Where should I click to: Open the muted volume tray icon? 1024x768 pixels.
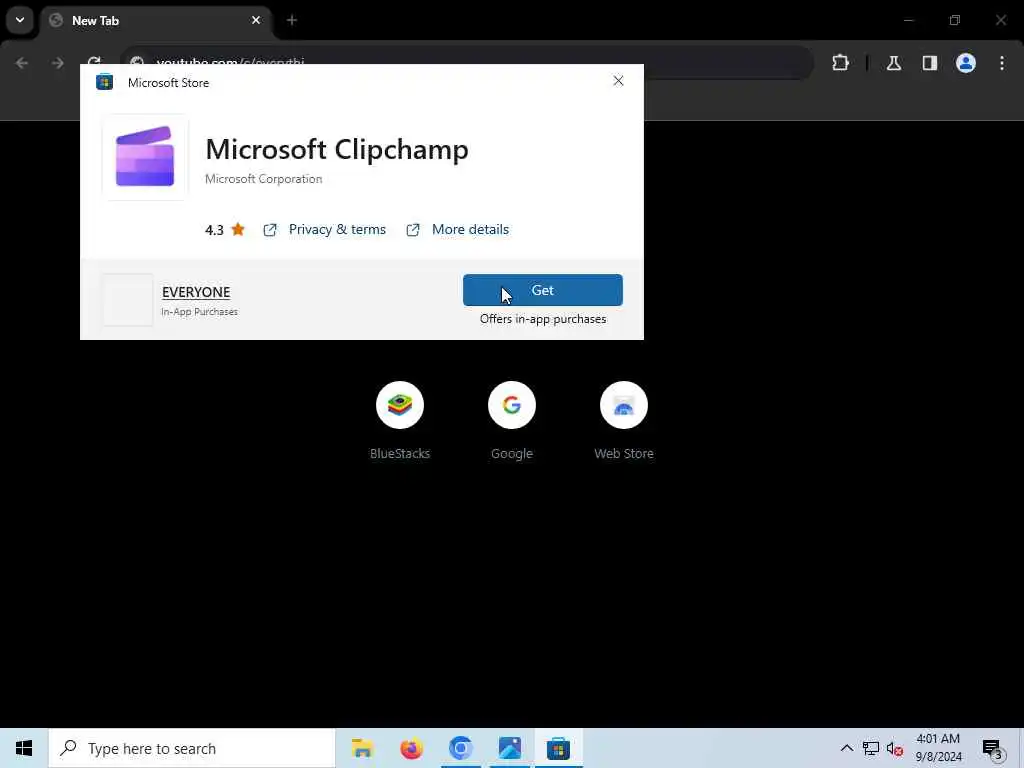(x=895, y=749)
